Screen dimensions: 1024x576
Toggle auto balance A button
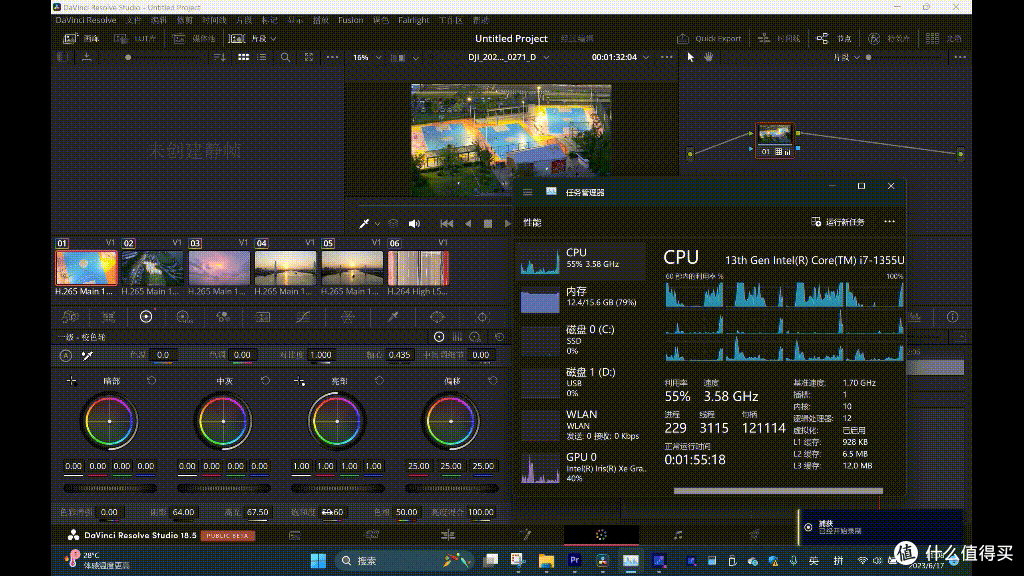pos(66,355)
